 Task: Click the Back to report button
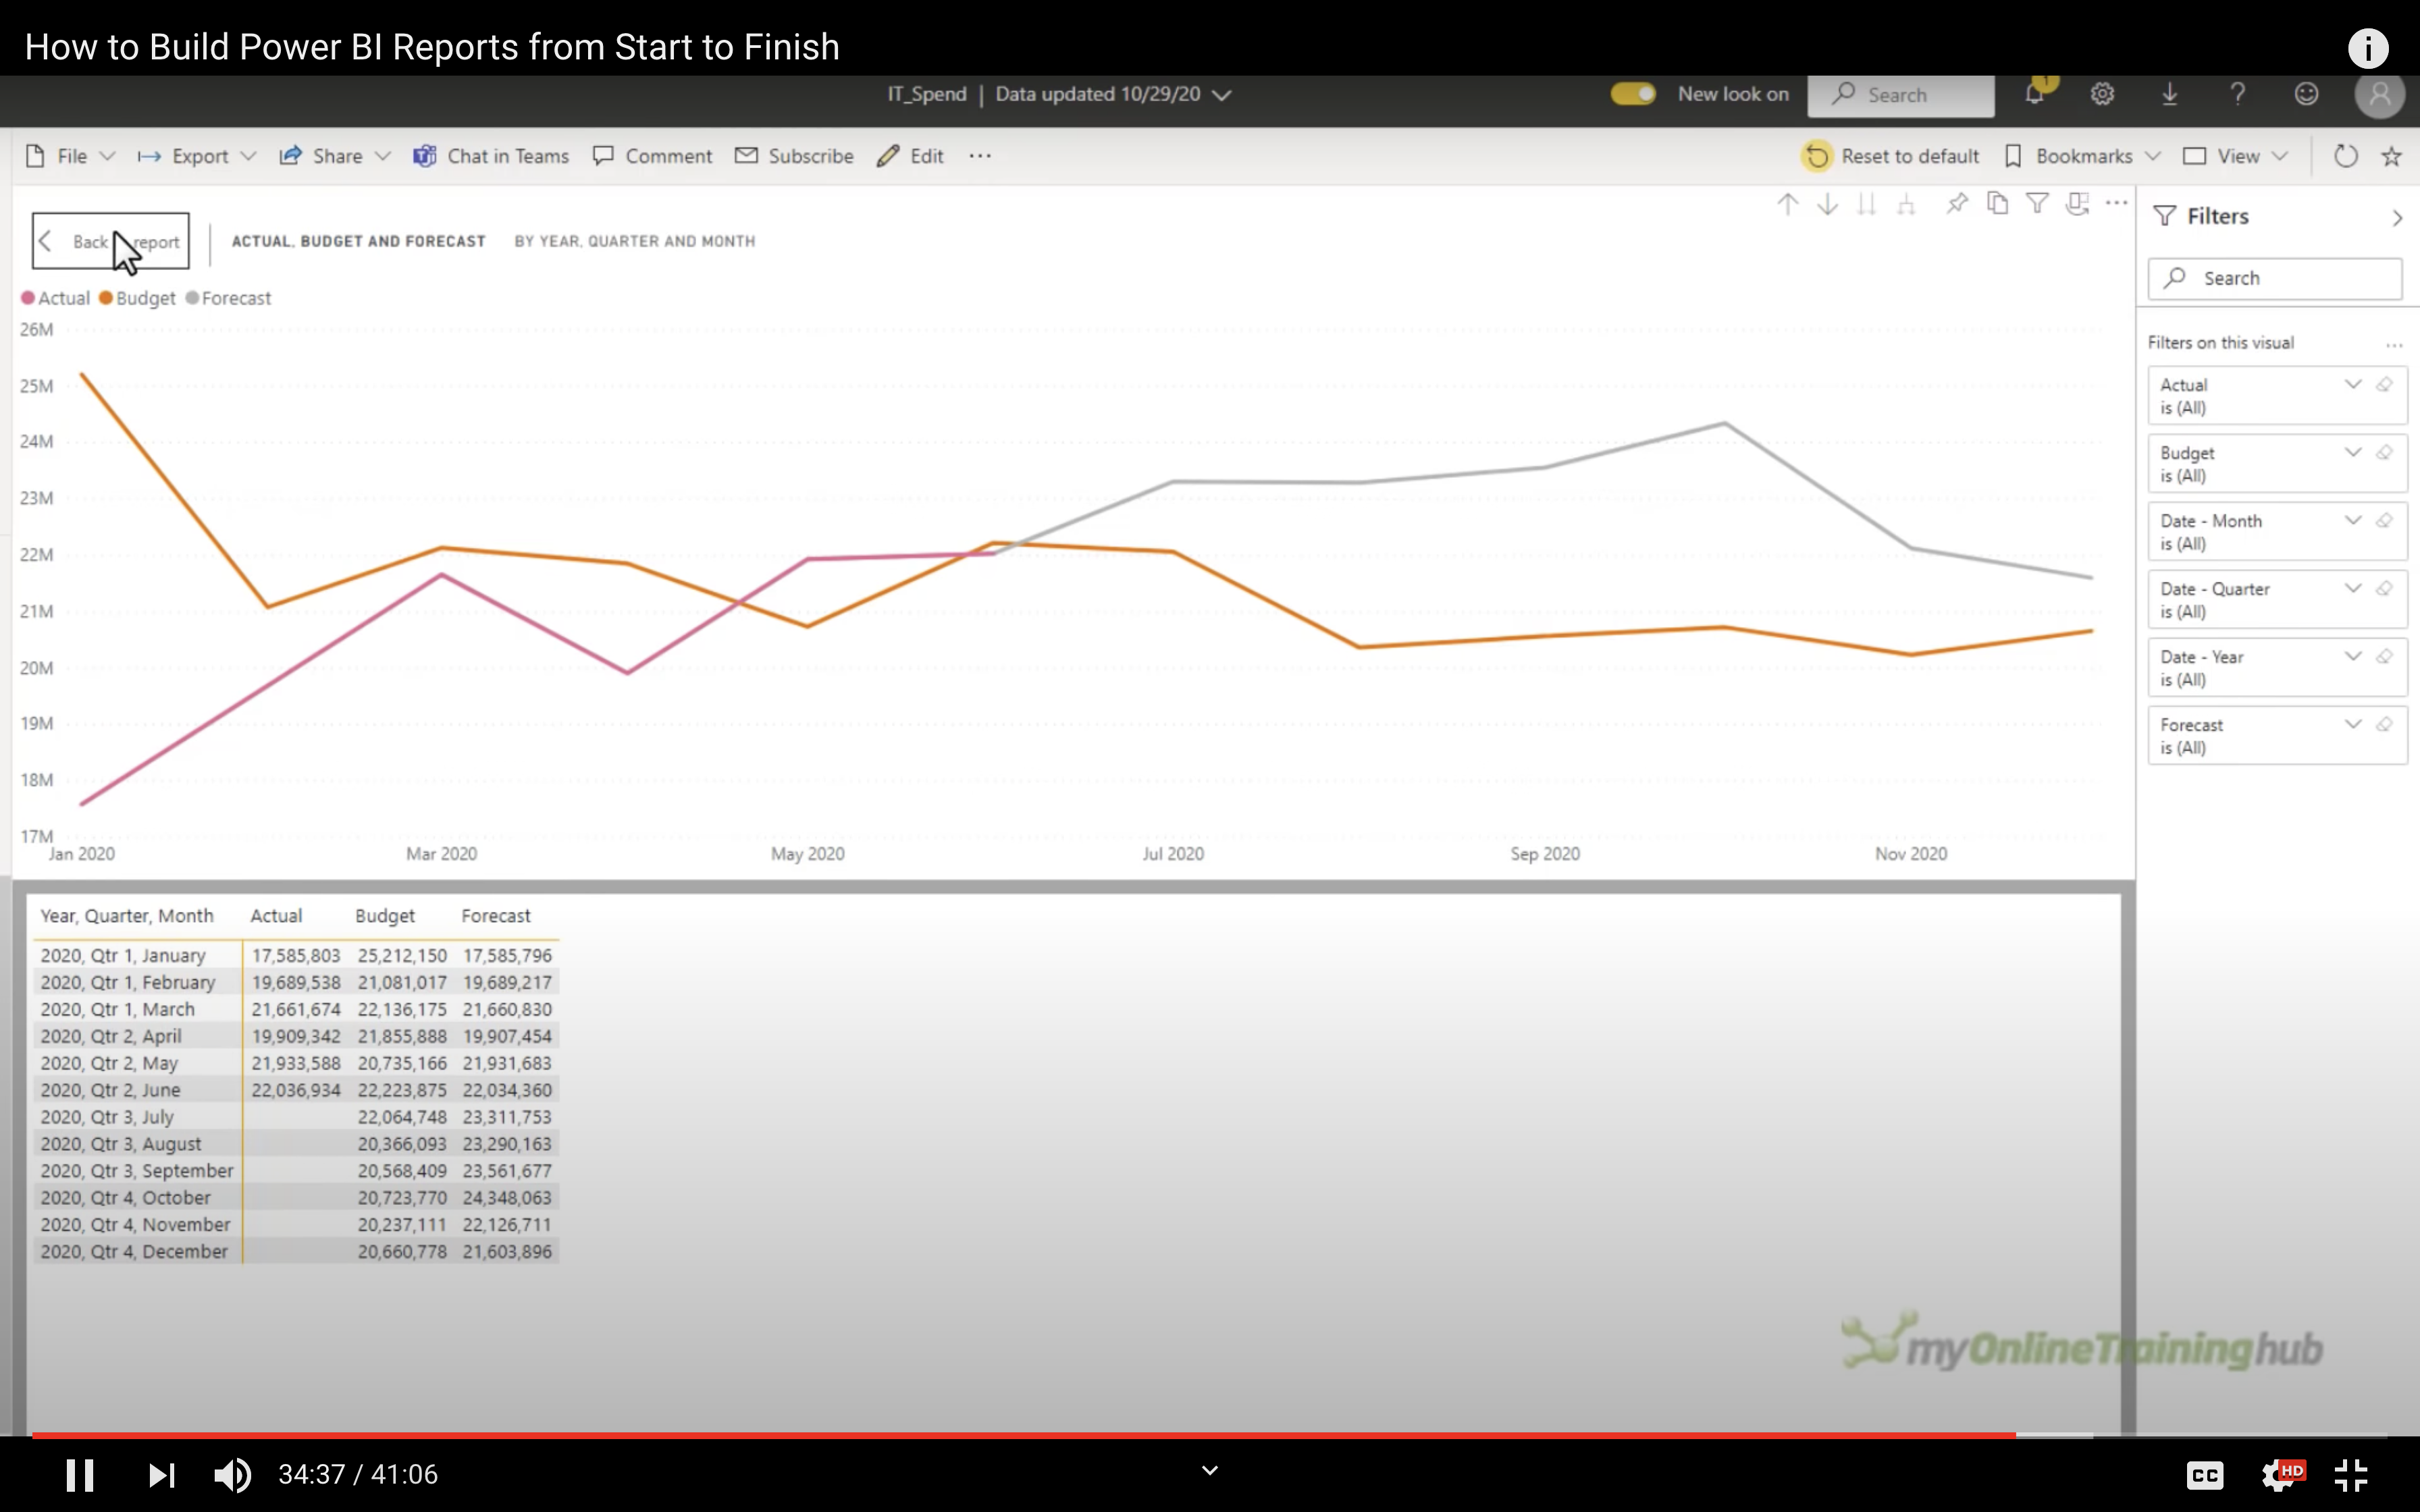point(110,241)
